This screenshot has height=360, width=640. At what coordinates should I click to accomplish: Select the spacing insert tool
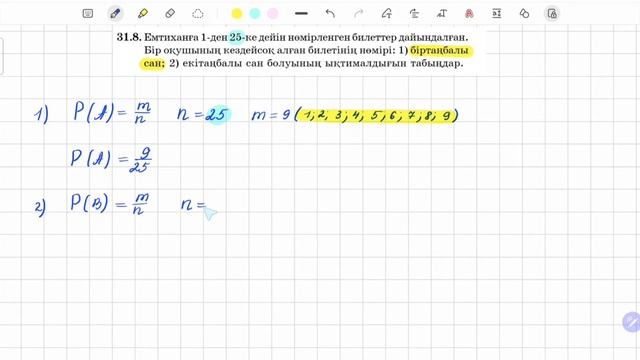click(497, 13)
